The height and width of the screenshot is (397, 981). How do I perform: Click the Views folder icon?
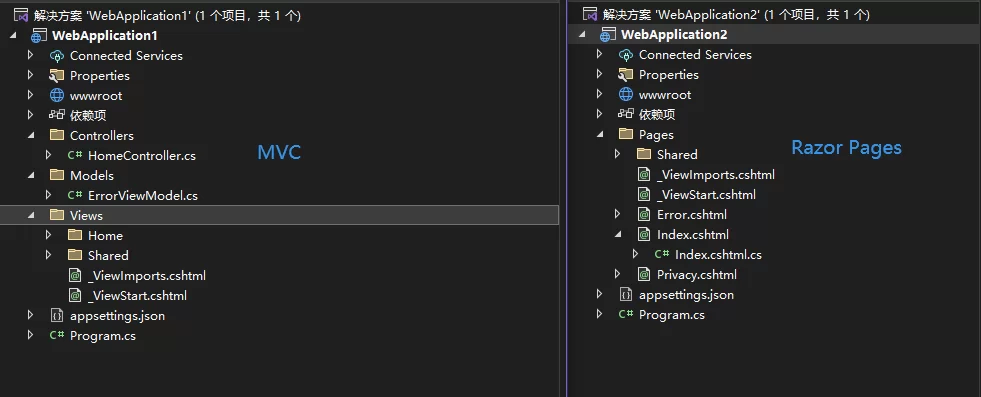click(57, 215)
